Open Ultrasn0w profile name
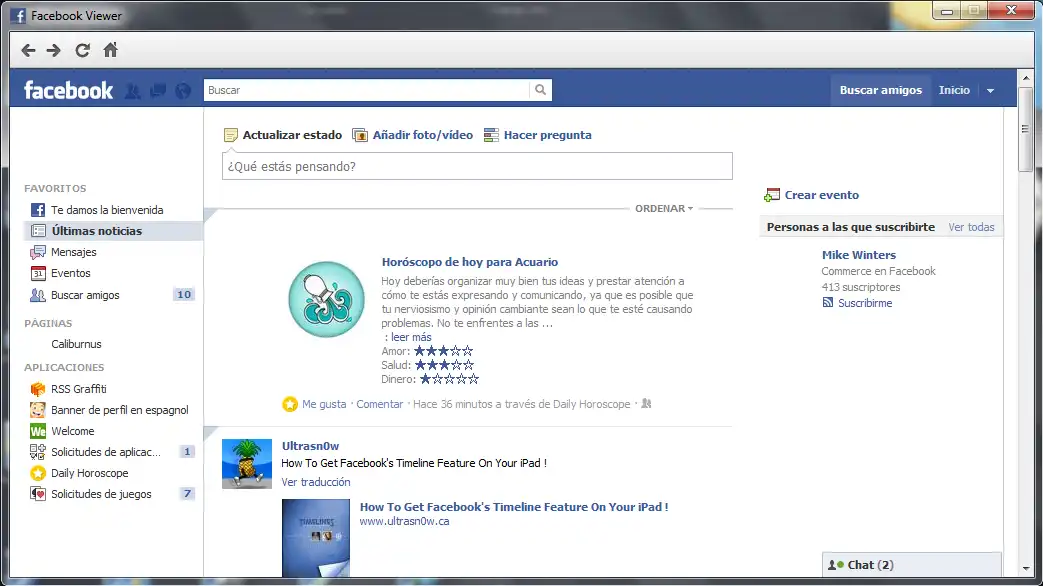 click(310, 446)
